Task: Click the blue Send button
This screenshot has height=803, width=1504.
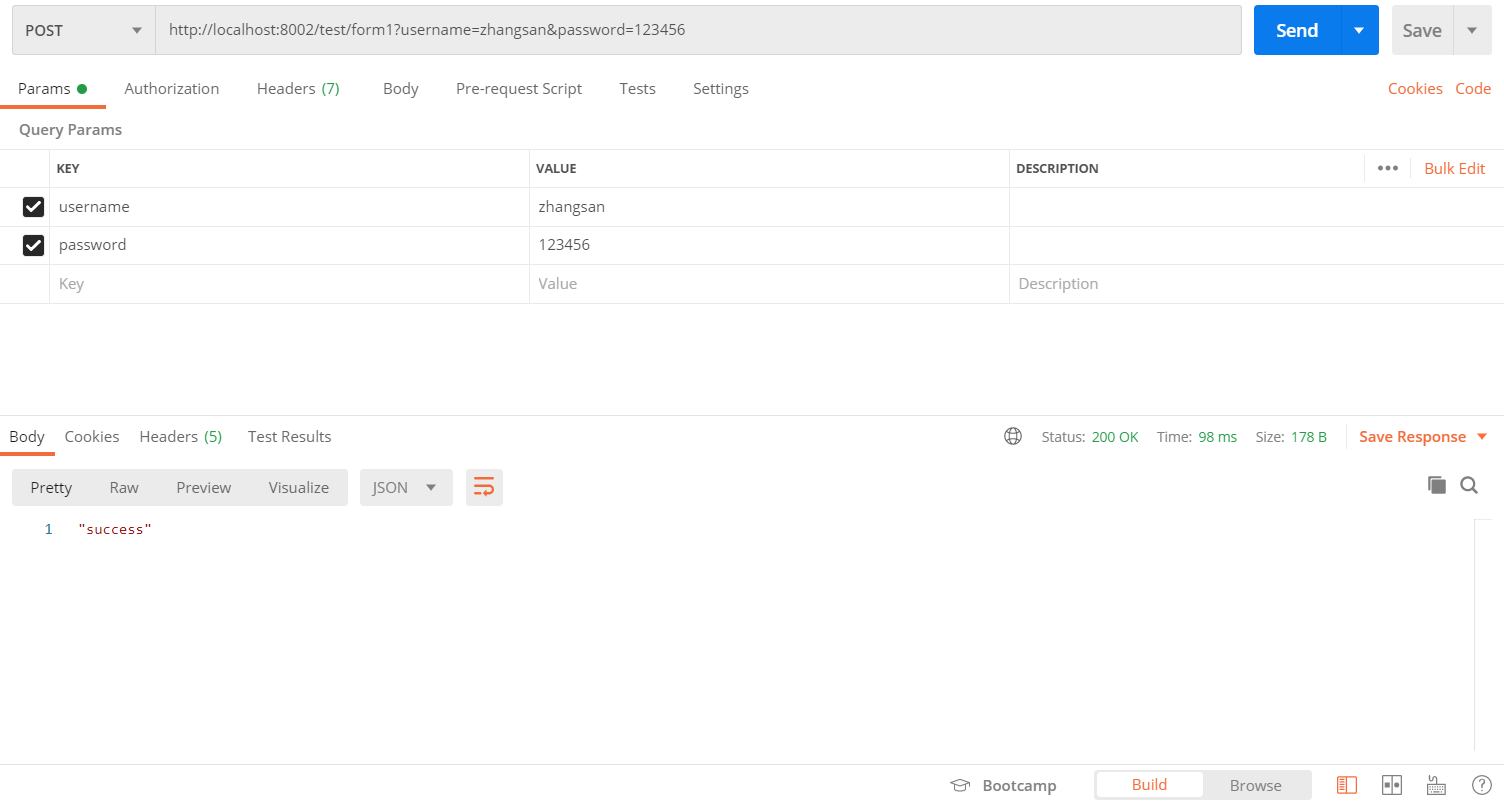Action: pos(1297,30)
